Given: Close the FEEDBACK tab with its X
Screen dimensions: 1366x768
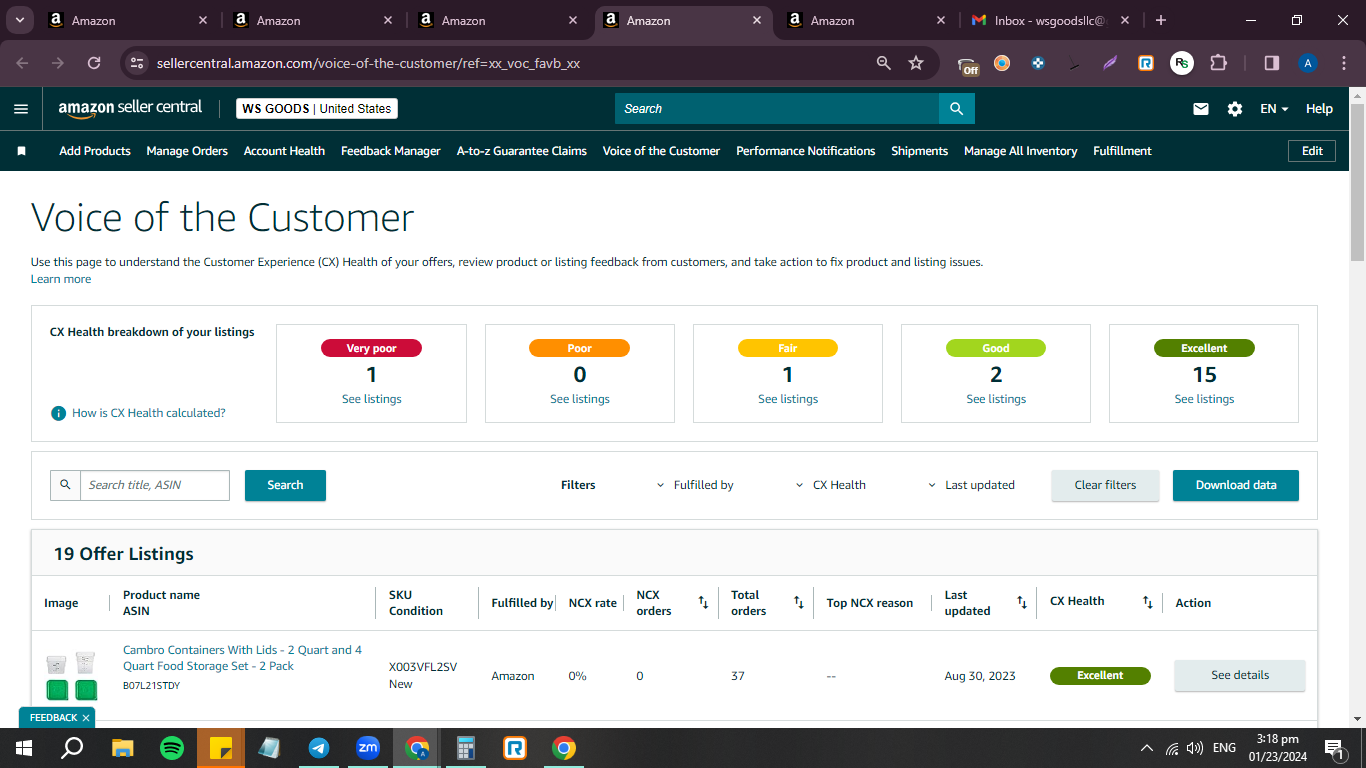Looking at the screenshot, I should coord(86,718).
